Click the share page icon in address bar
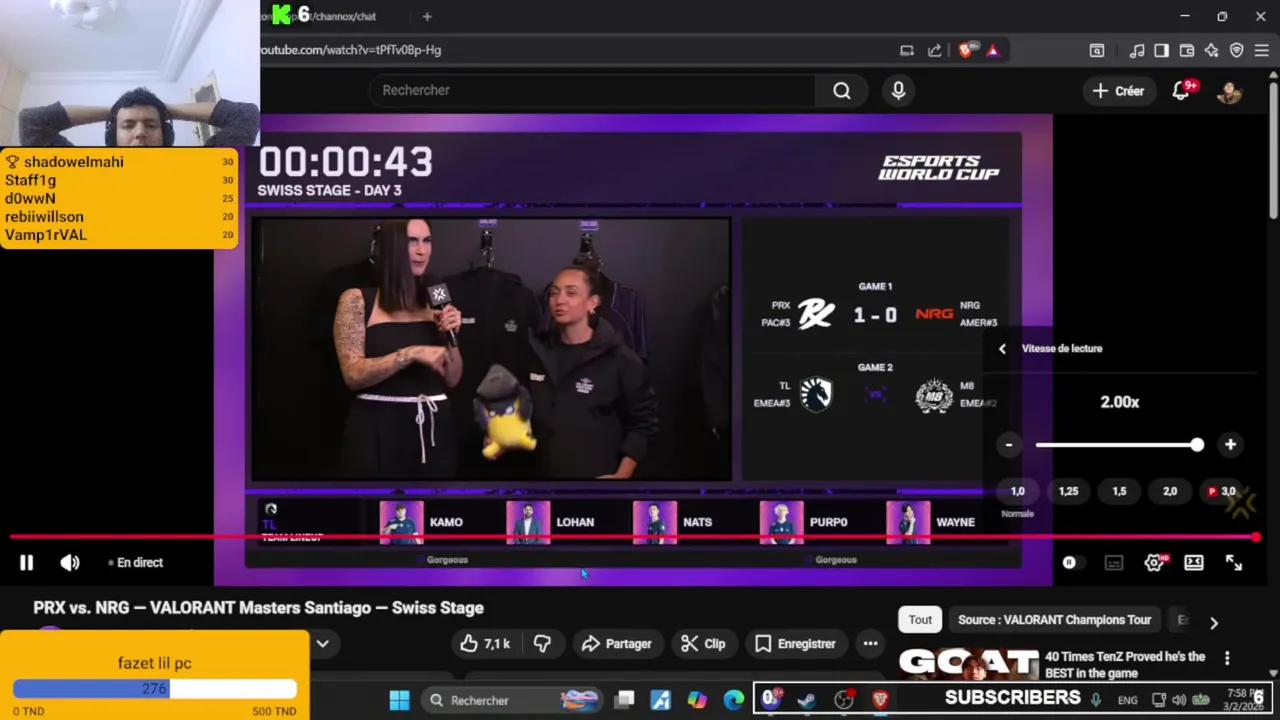The width and height of the screenshot is (1280, 720). point(934,50)
